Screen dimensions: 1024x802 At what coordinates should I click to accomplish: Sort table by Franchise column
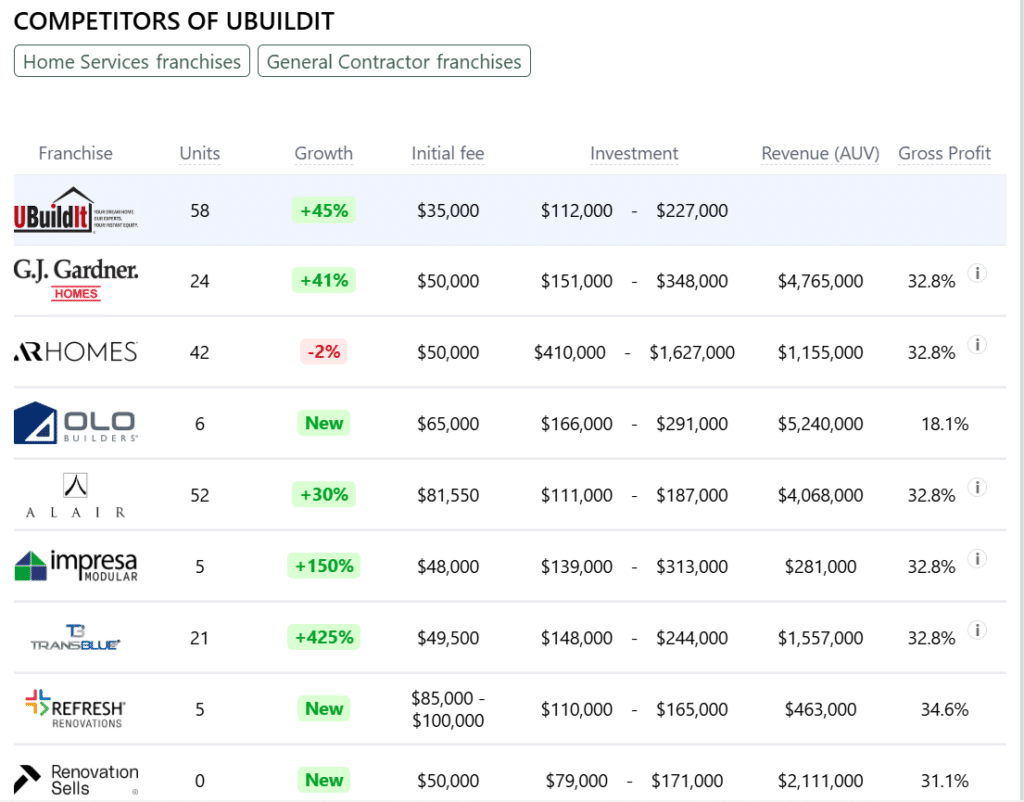[x=76, y=153]
